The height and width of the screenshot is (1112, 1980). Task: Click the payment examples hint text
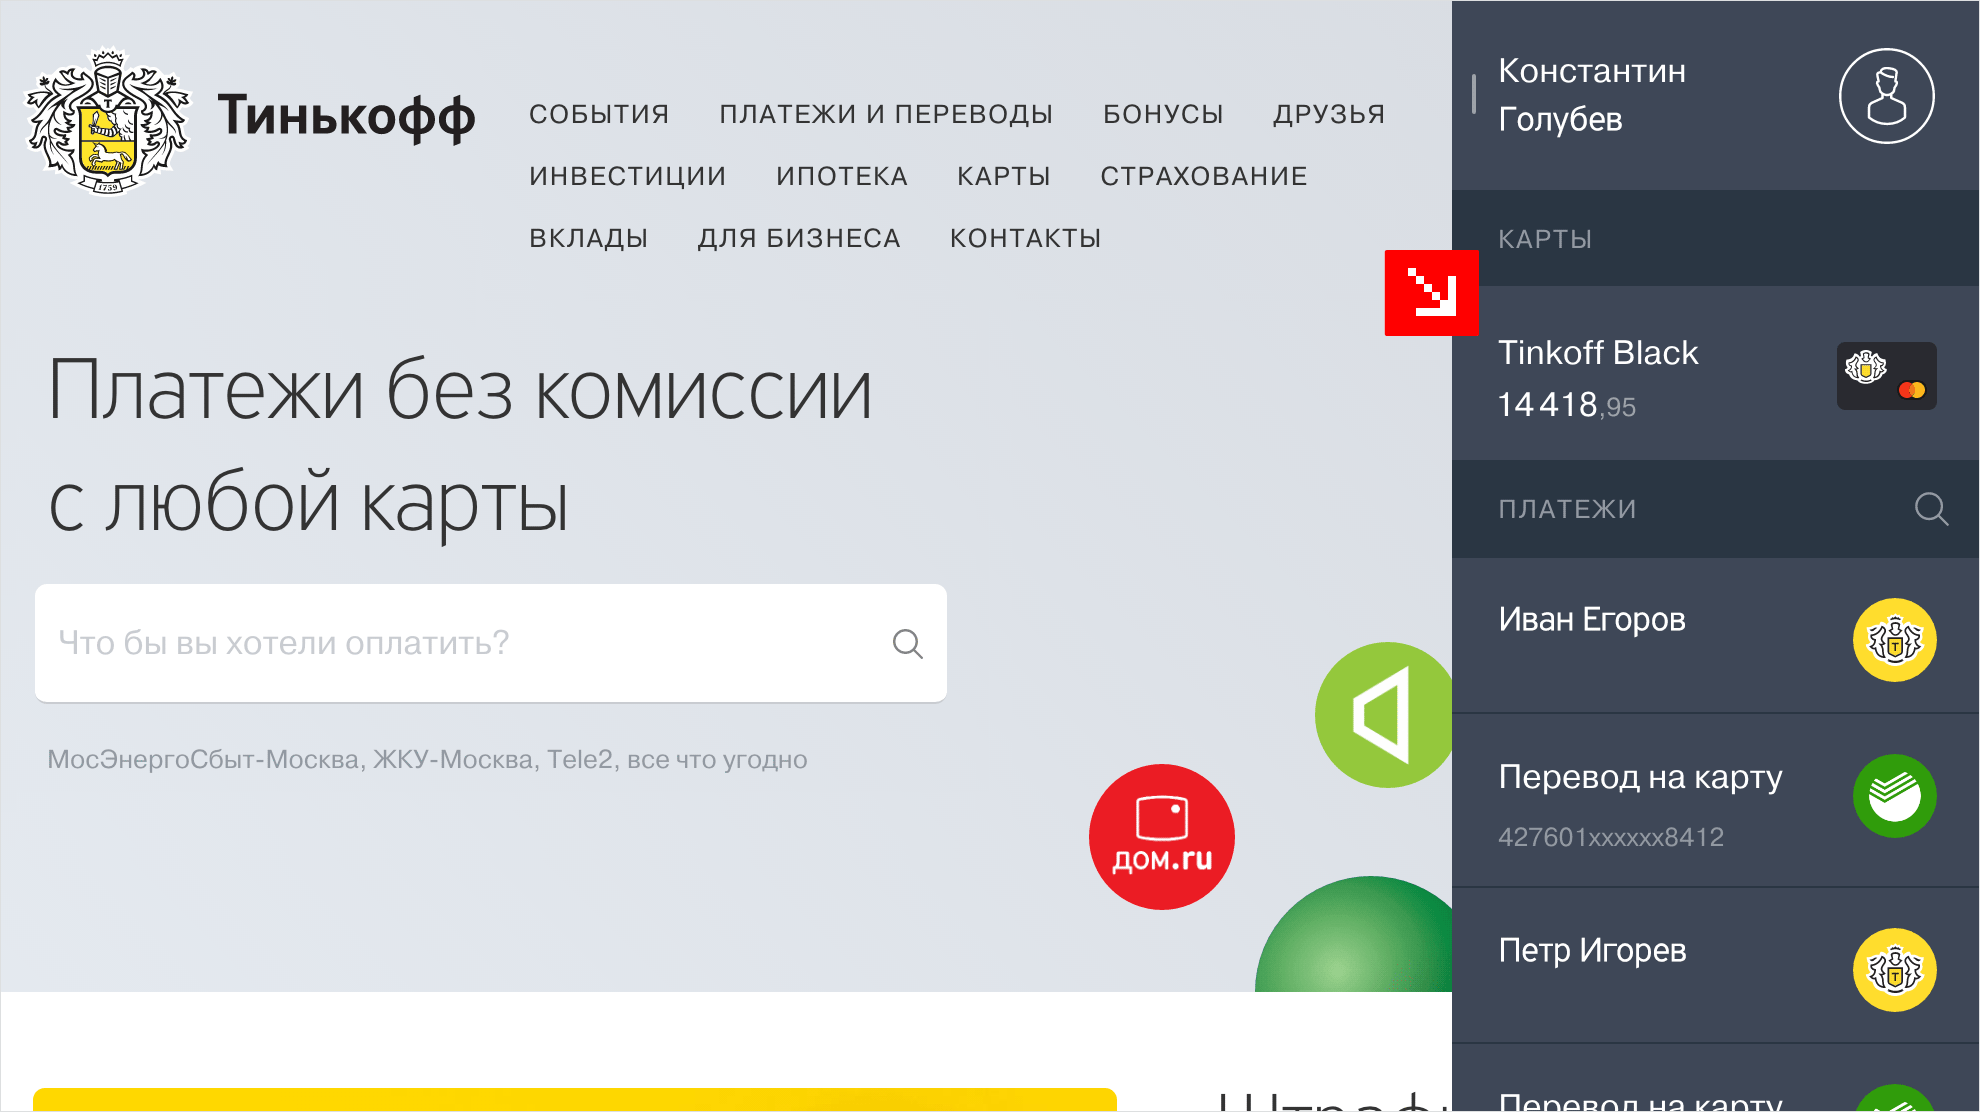(427, 760)
